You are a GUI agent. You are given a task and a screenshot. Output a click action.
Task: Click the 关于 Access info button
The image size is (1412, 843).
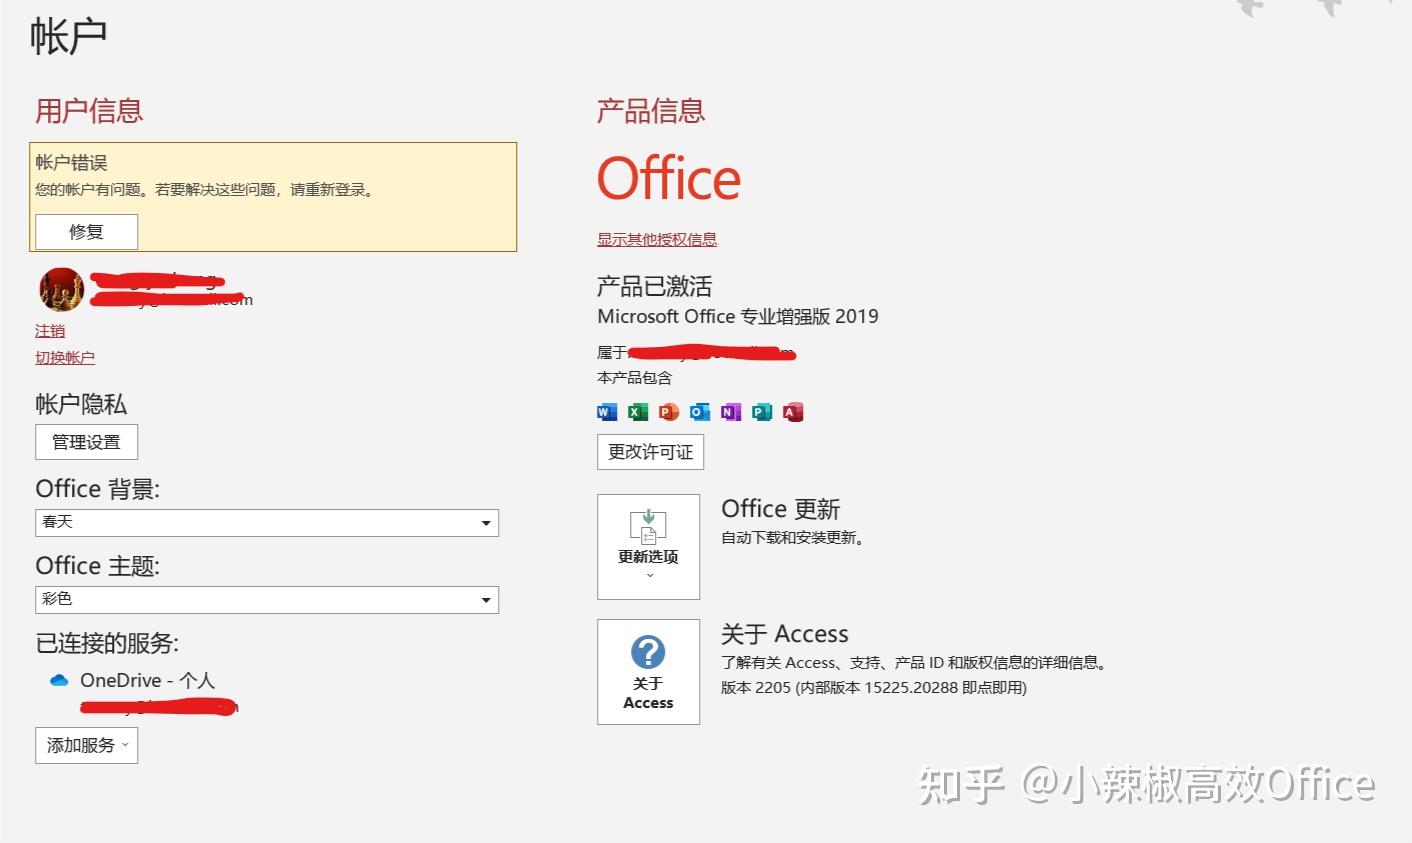648,671
